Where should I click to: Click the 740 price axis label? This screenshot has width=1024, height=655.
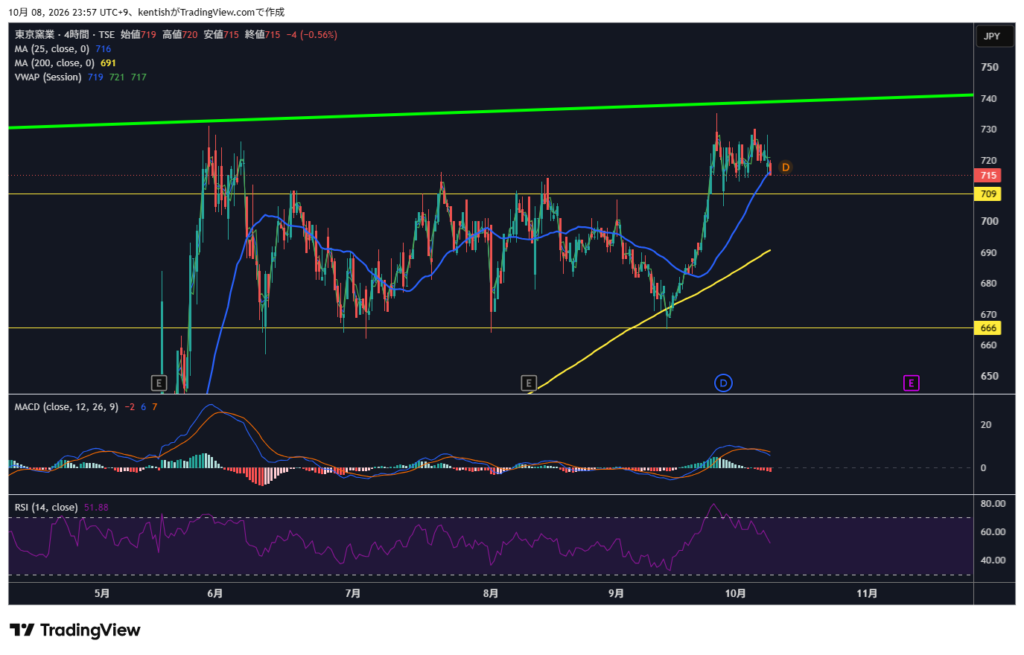[x=989, y=99]
